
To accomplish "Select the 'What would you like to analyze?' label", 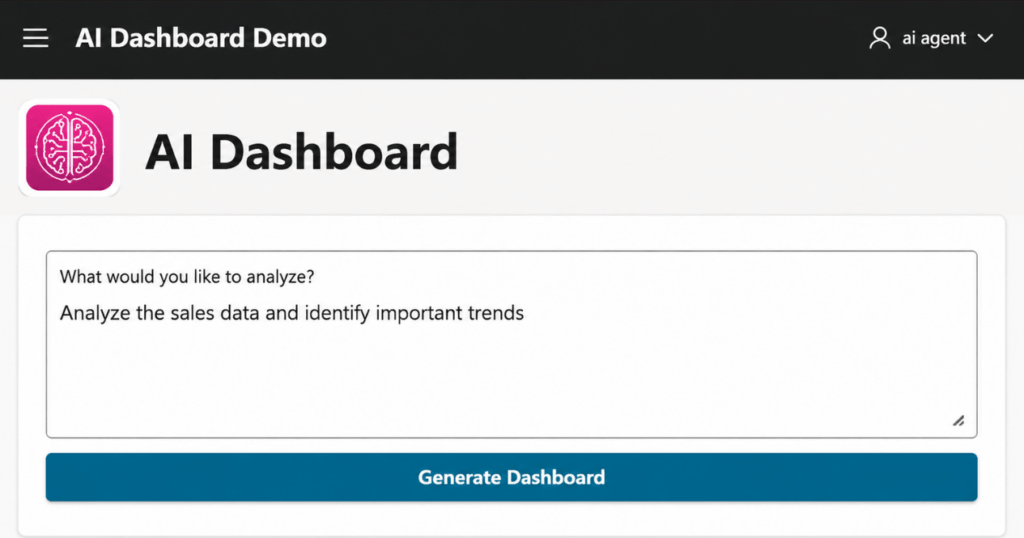I will coord(187,277).
